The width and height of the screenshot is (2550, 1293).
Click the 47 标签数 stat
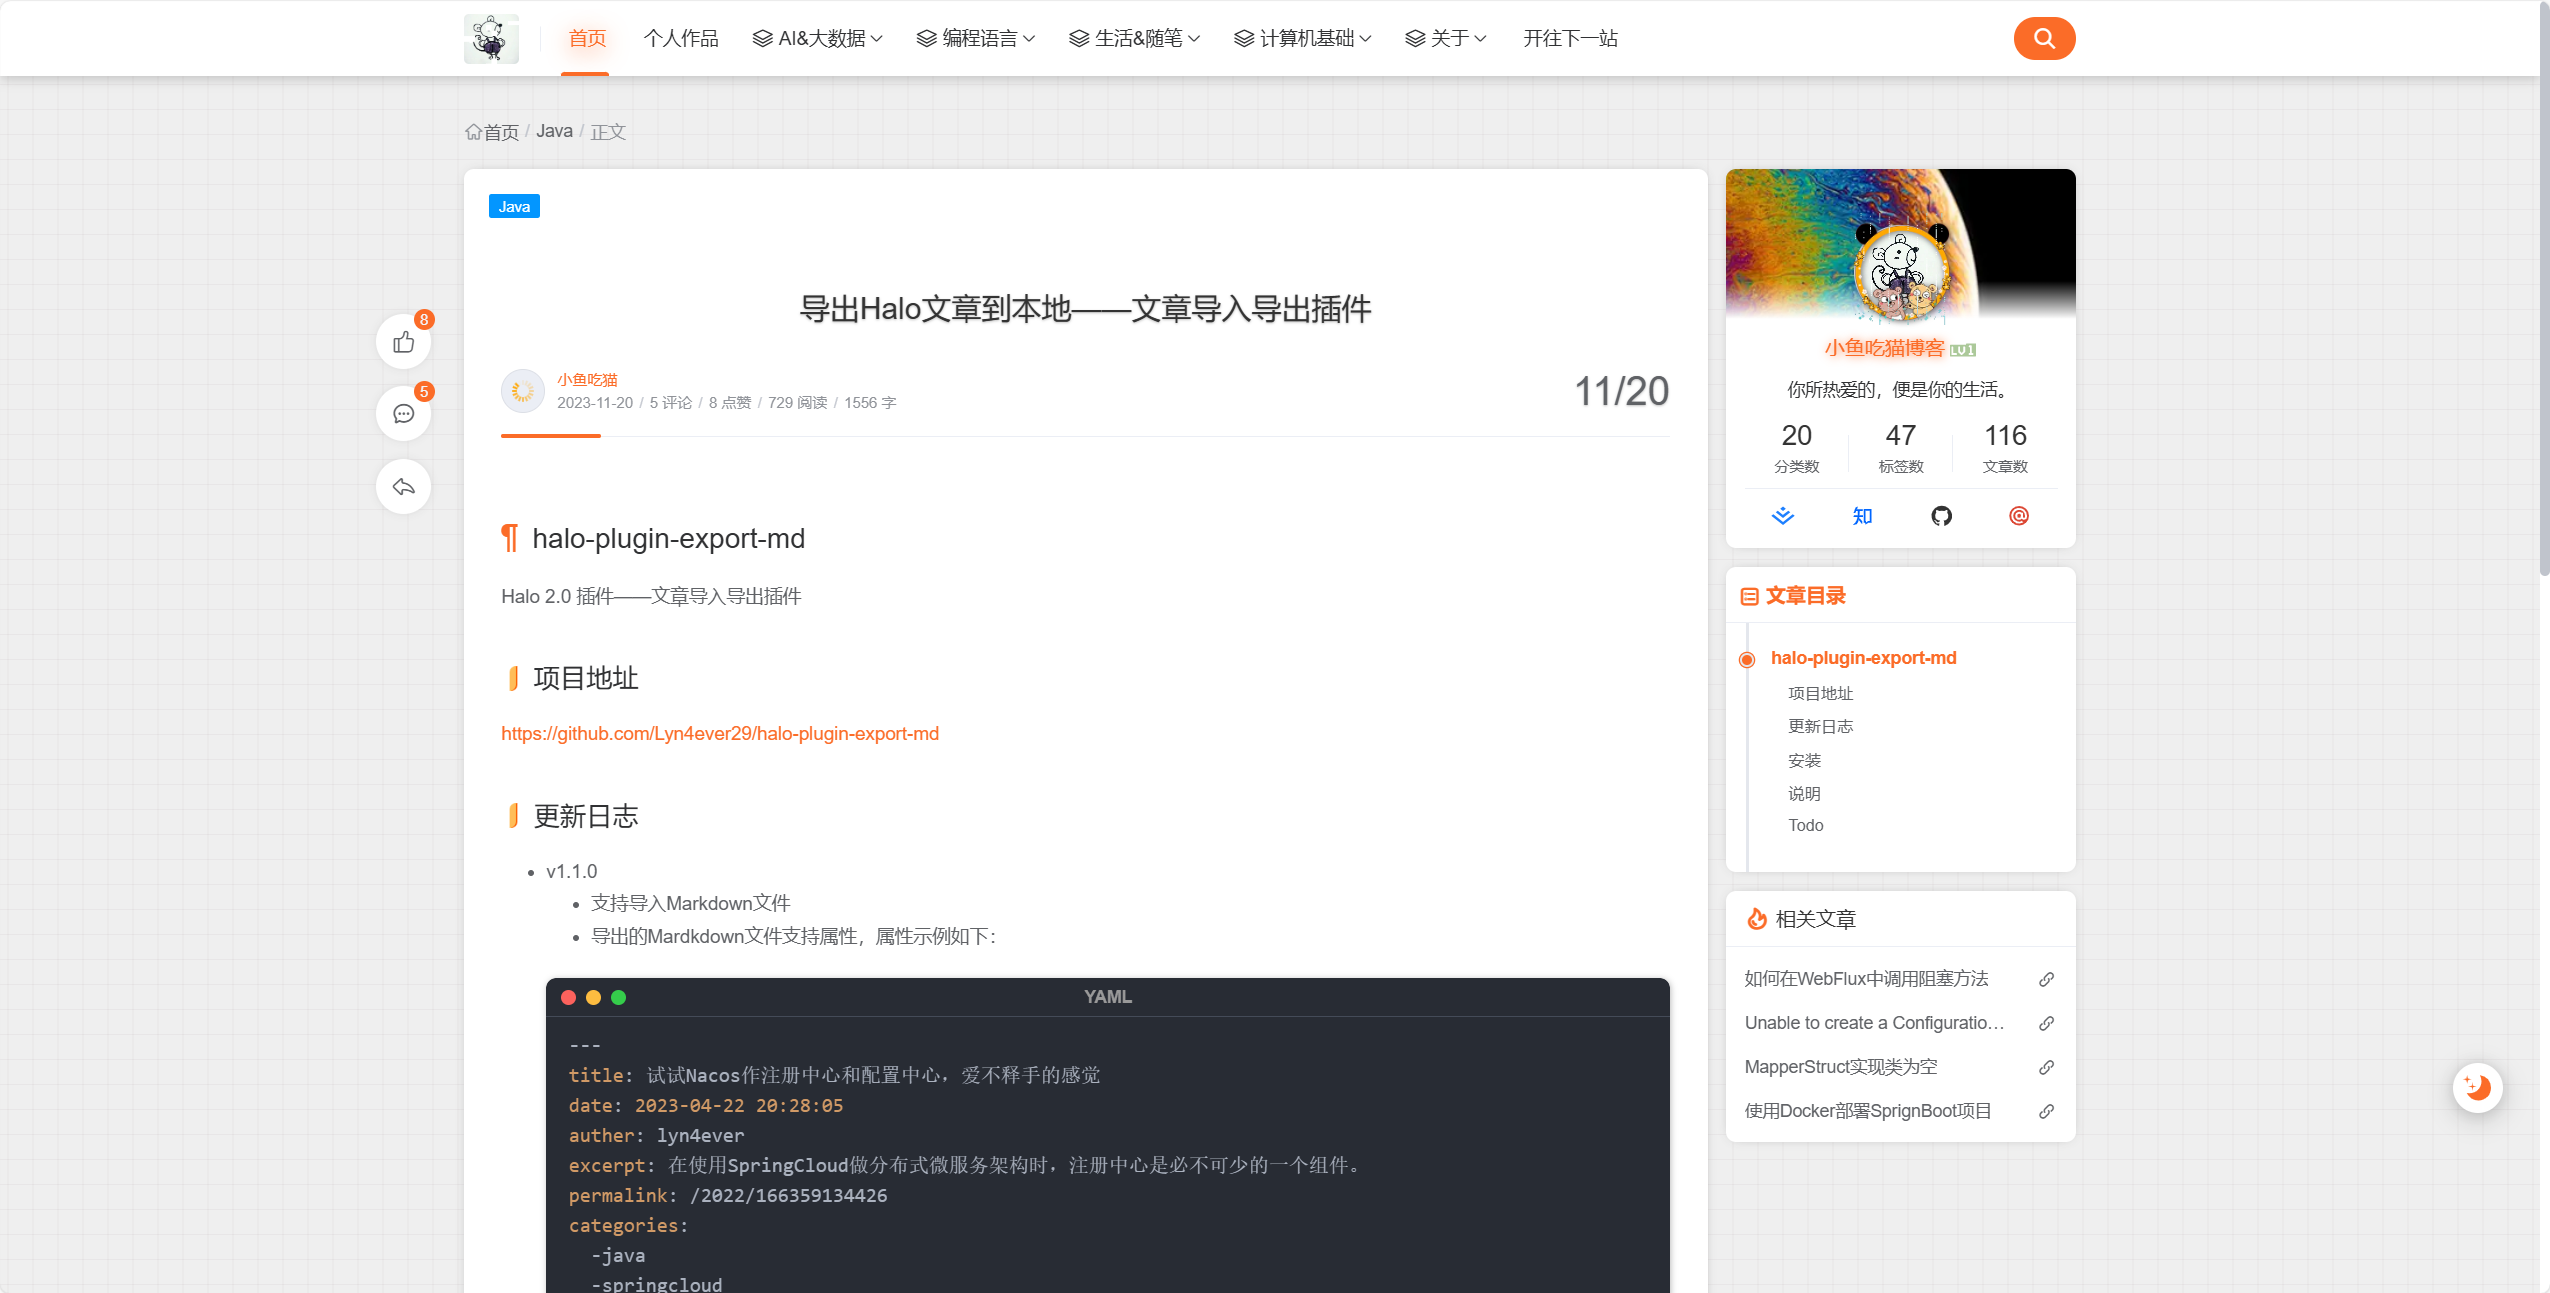tap(1901, 448)
